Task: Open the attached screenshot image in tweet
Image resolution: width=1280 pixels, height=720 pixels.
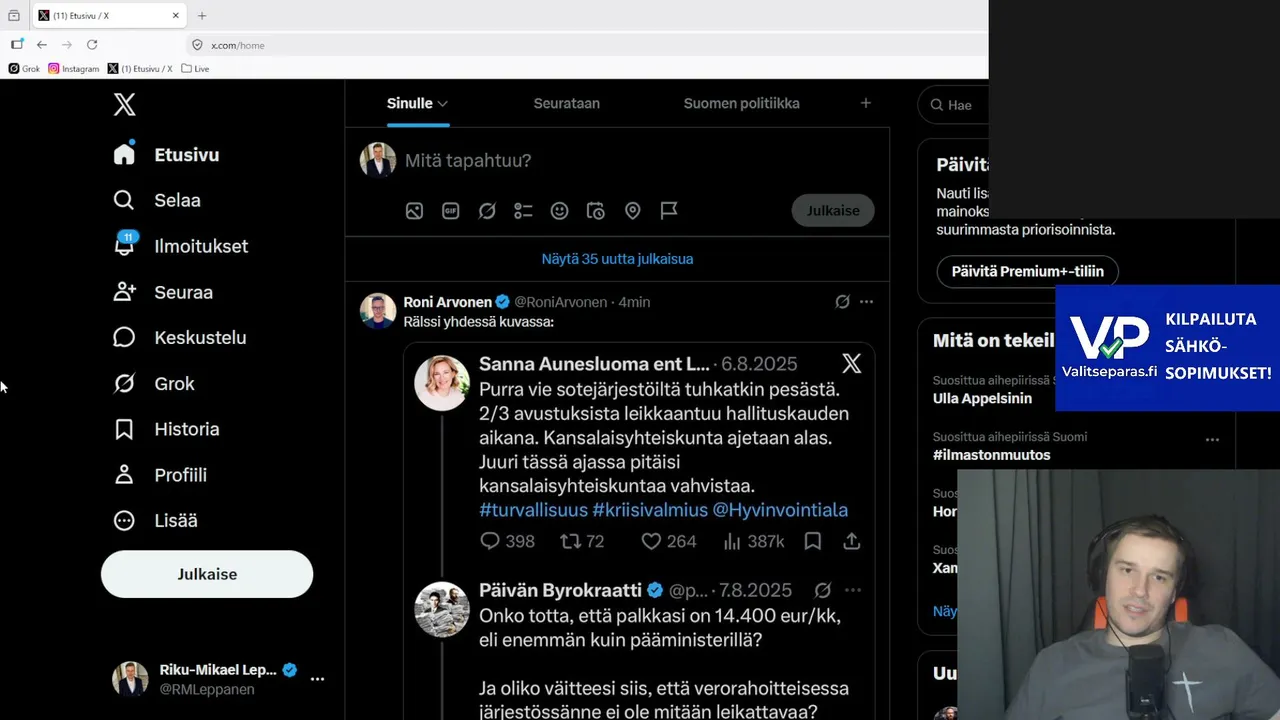Action: click(x=639, y=531)
